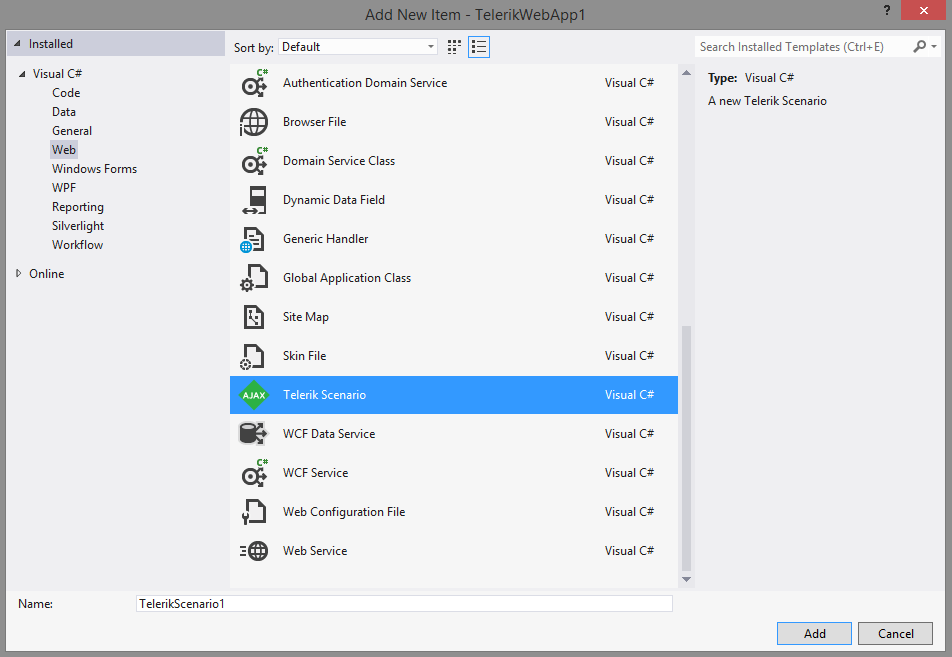The height and width of the screenshot is (657, 952).
Task: Select the Dynamic Data Field template name
Action: [x=334, y=200]
